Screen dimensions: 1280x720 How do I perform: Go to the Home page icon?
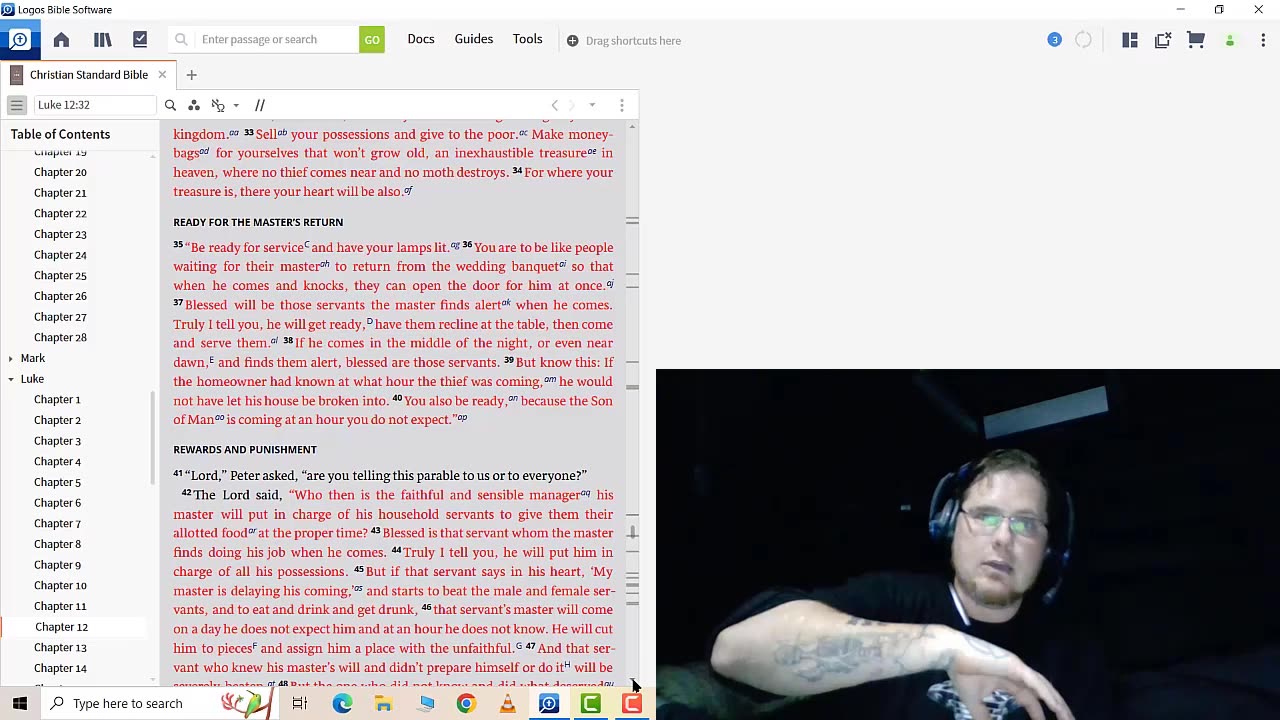point(61,40)
